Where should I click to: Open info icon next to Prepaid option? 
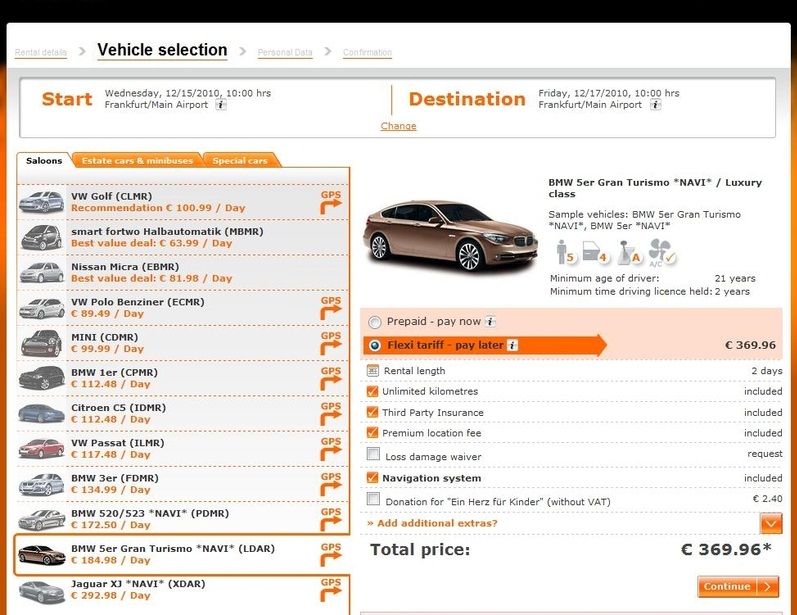pos(490,322)
